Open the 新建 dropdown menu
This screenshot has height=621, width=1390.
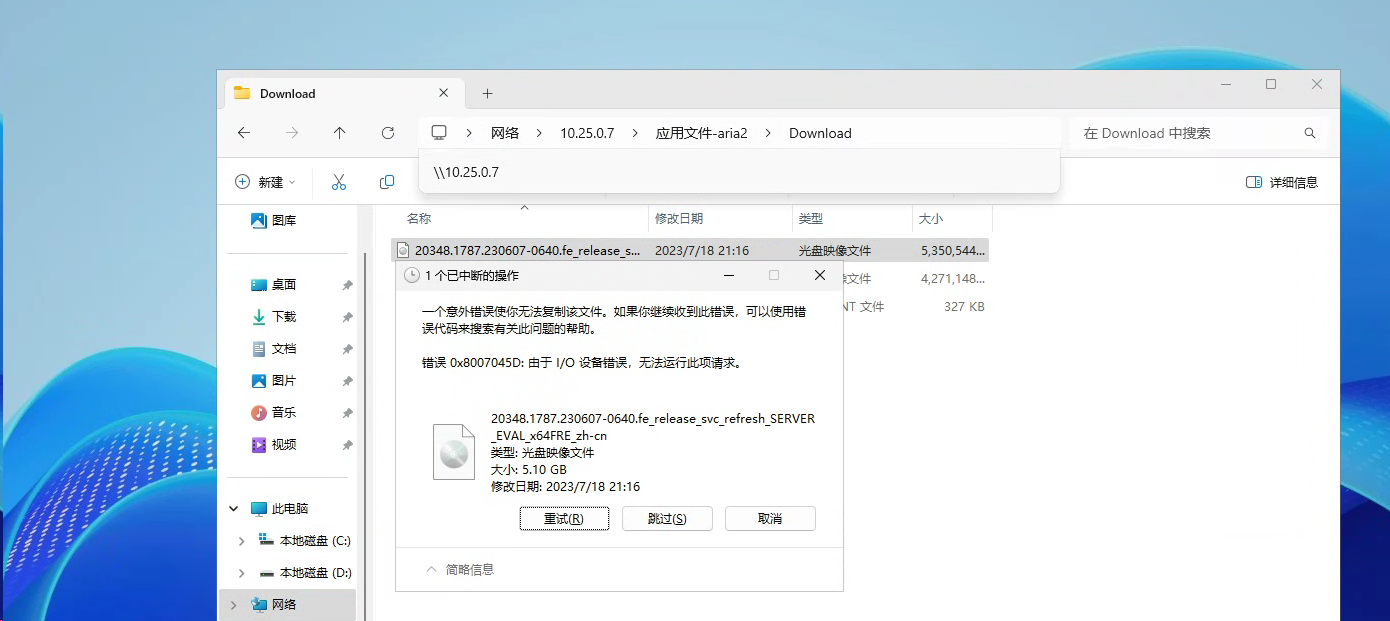[x=265, y=182]
